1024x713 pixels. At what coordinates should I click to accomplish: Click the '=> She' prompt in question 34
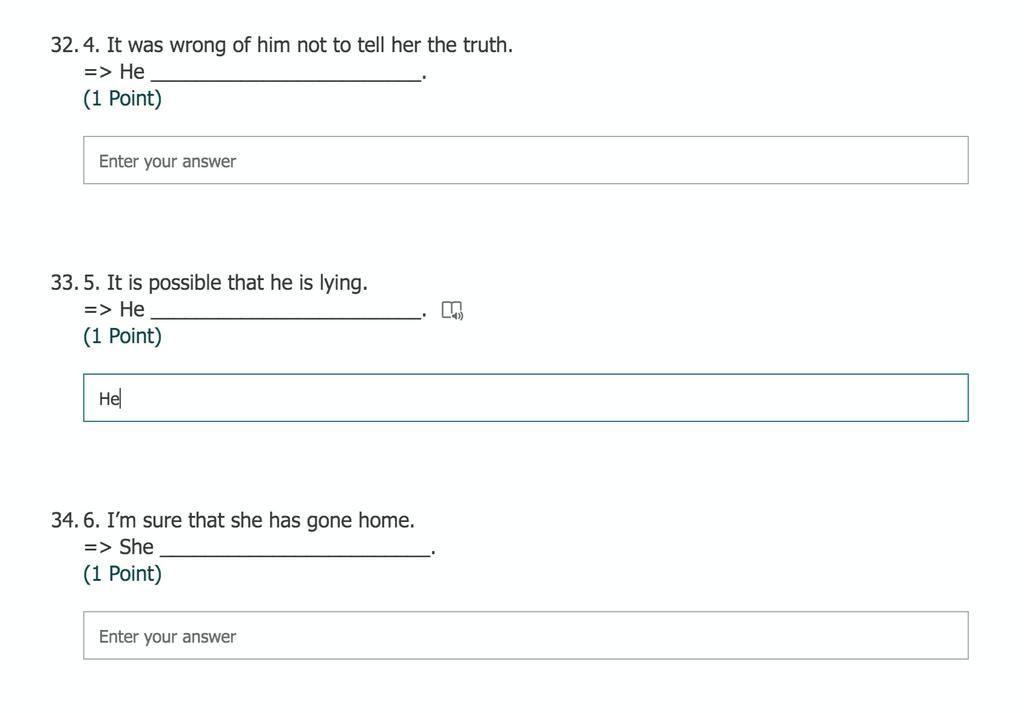coord(119,547)
